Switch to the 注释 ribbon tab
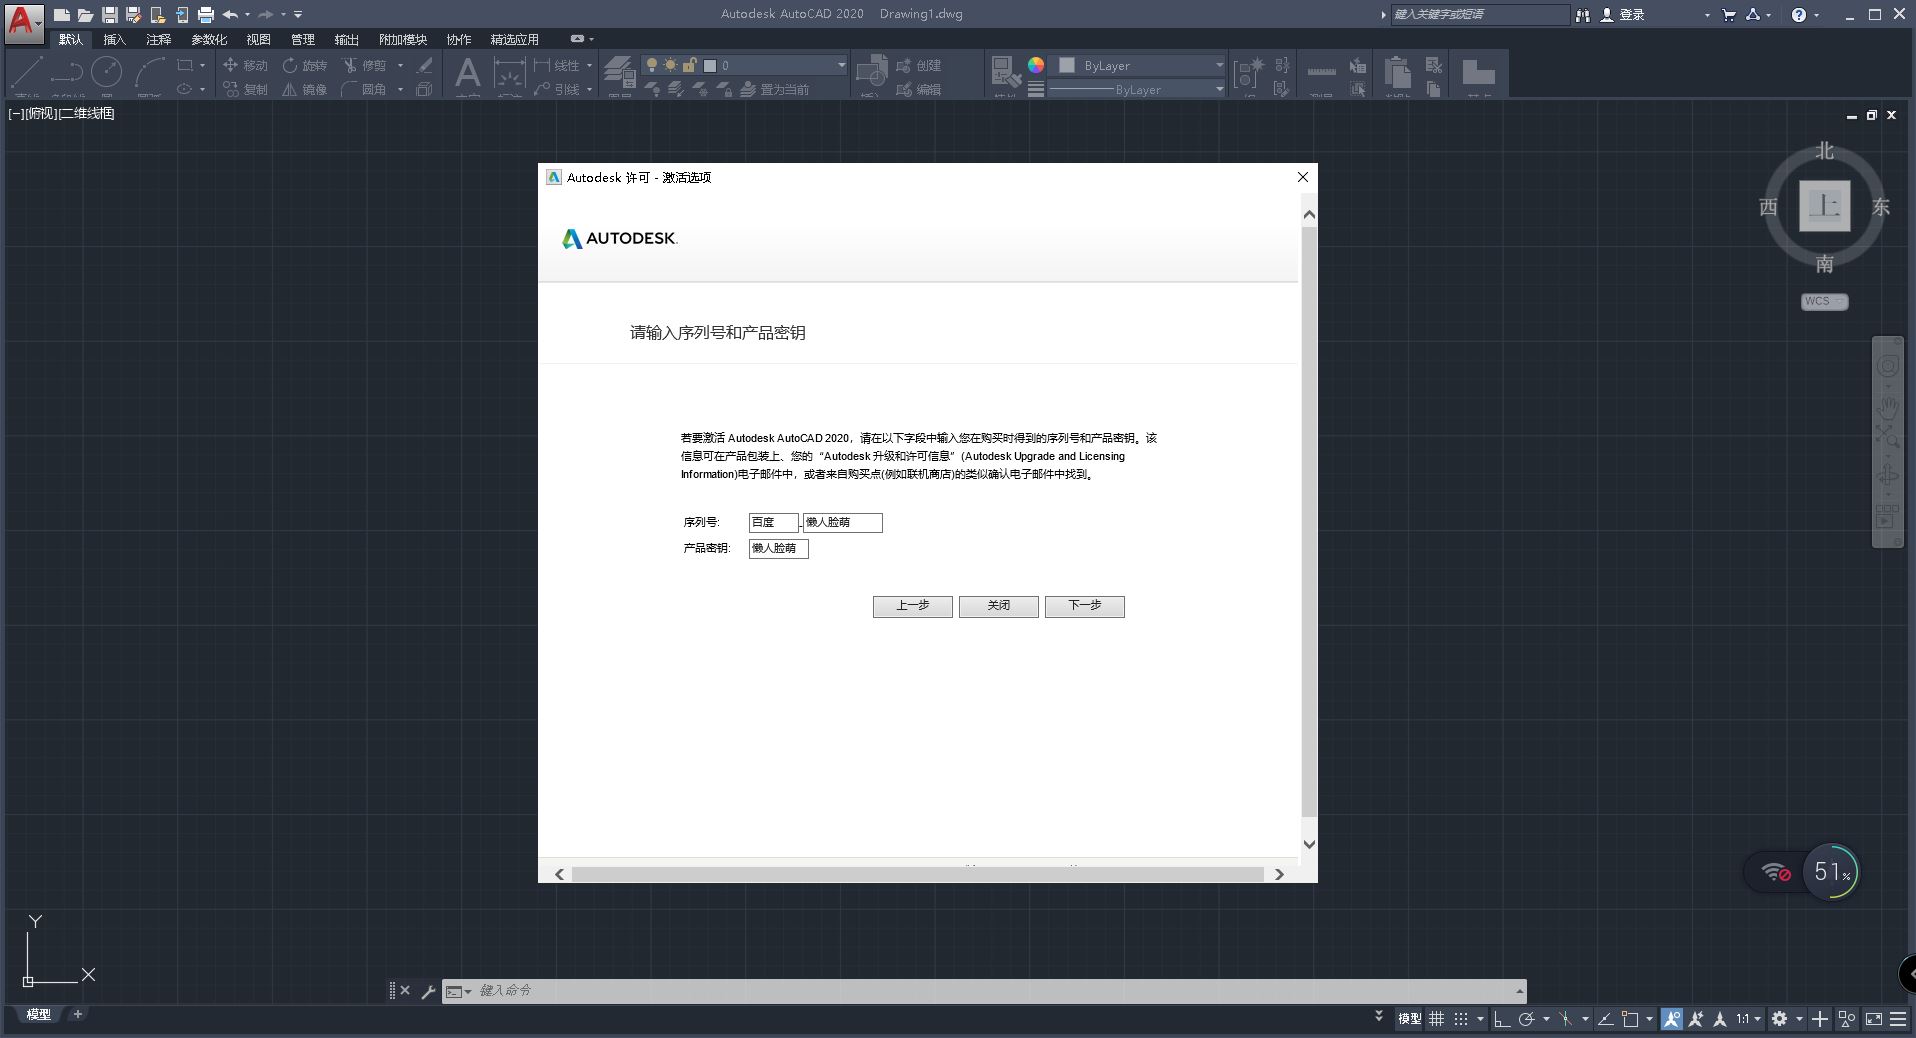Image resolution: width=1916 pixels, height=1038 pixels. (158, 39)
